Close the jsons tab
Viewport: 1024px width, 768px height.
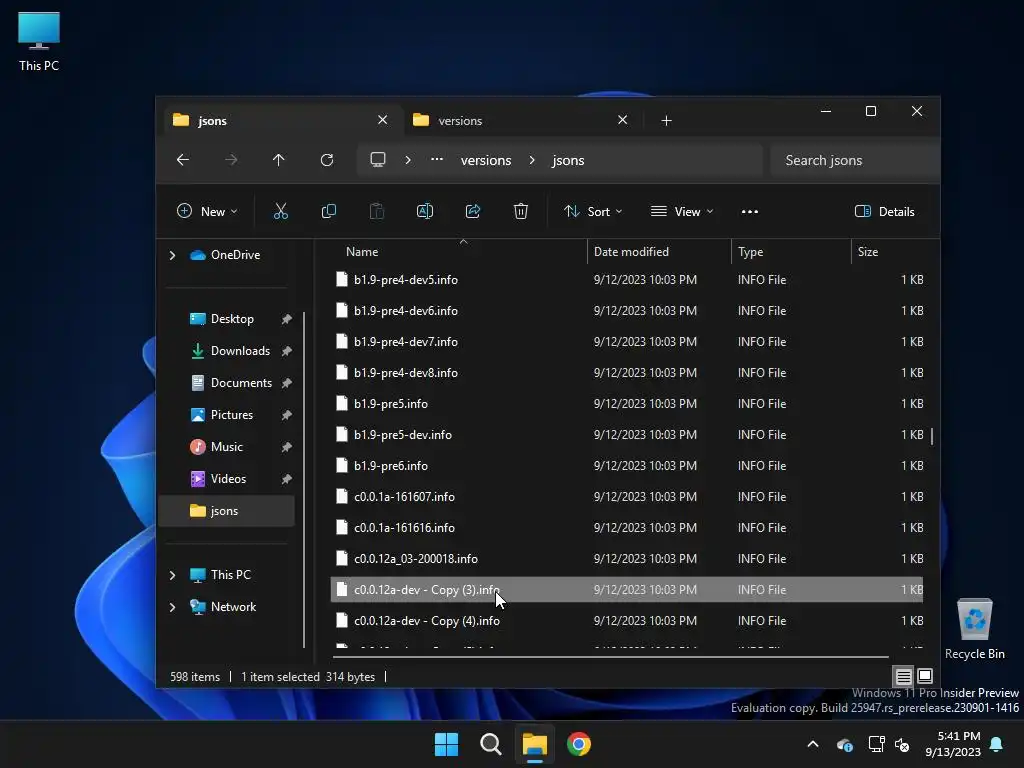(x=383, y=120)
